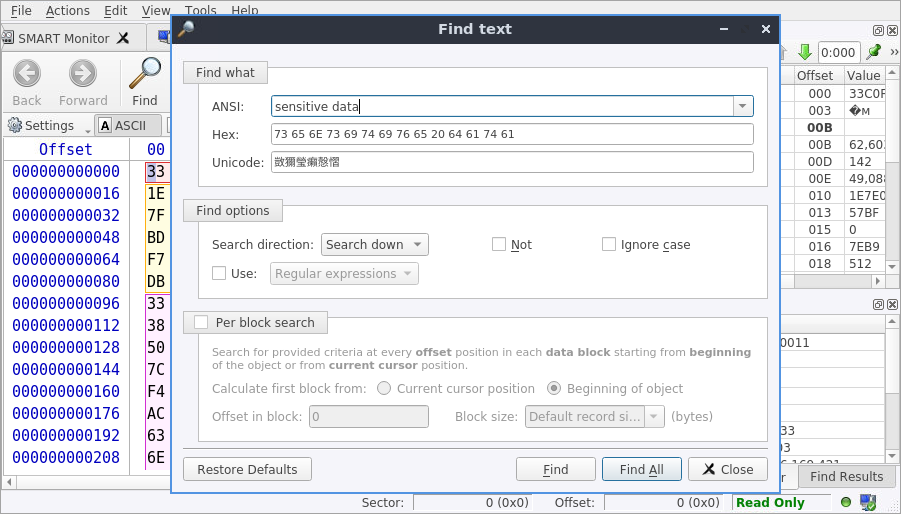Click the 0:000 position field in the inspector
The height and width of the screenshot is (514, 901).
pos(838,53)
